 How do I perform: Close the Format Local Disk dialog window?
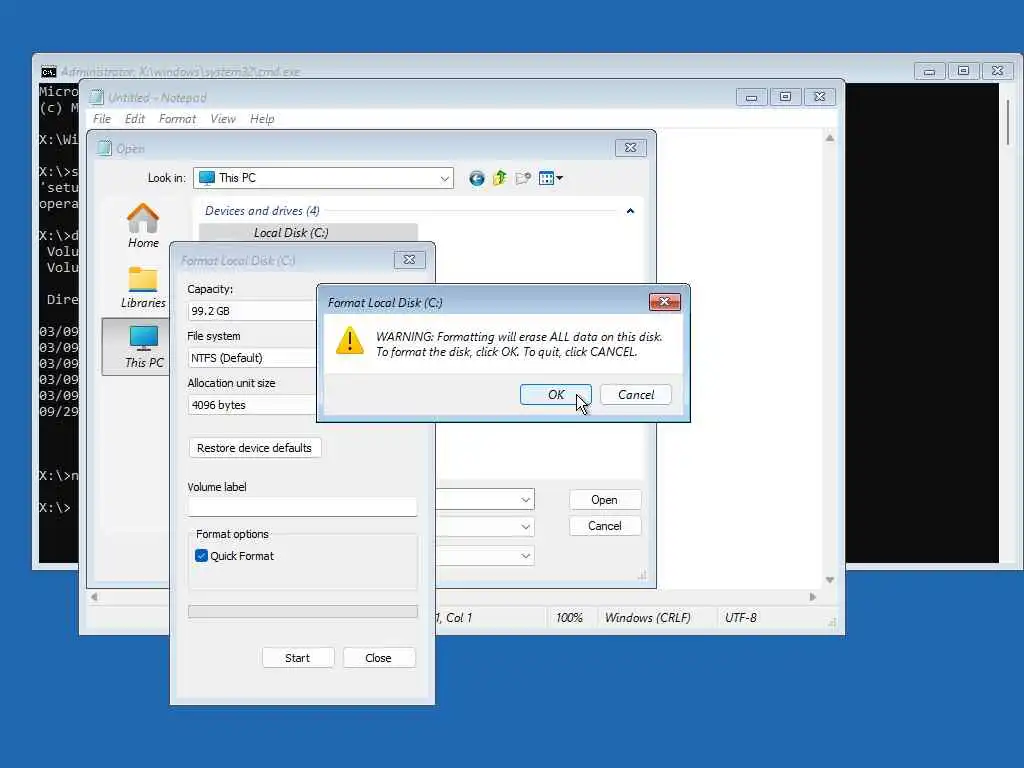(409, 260)
